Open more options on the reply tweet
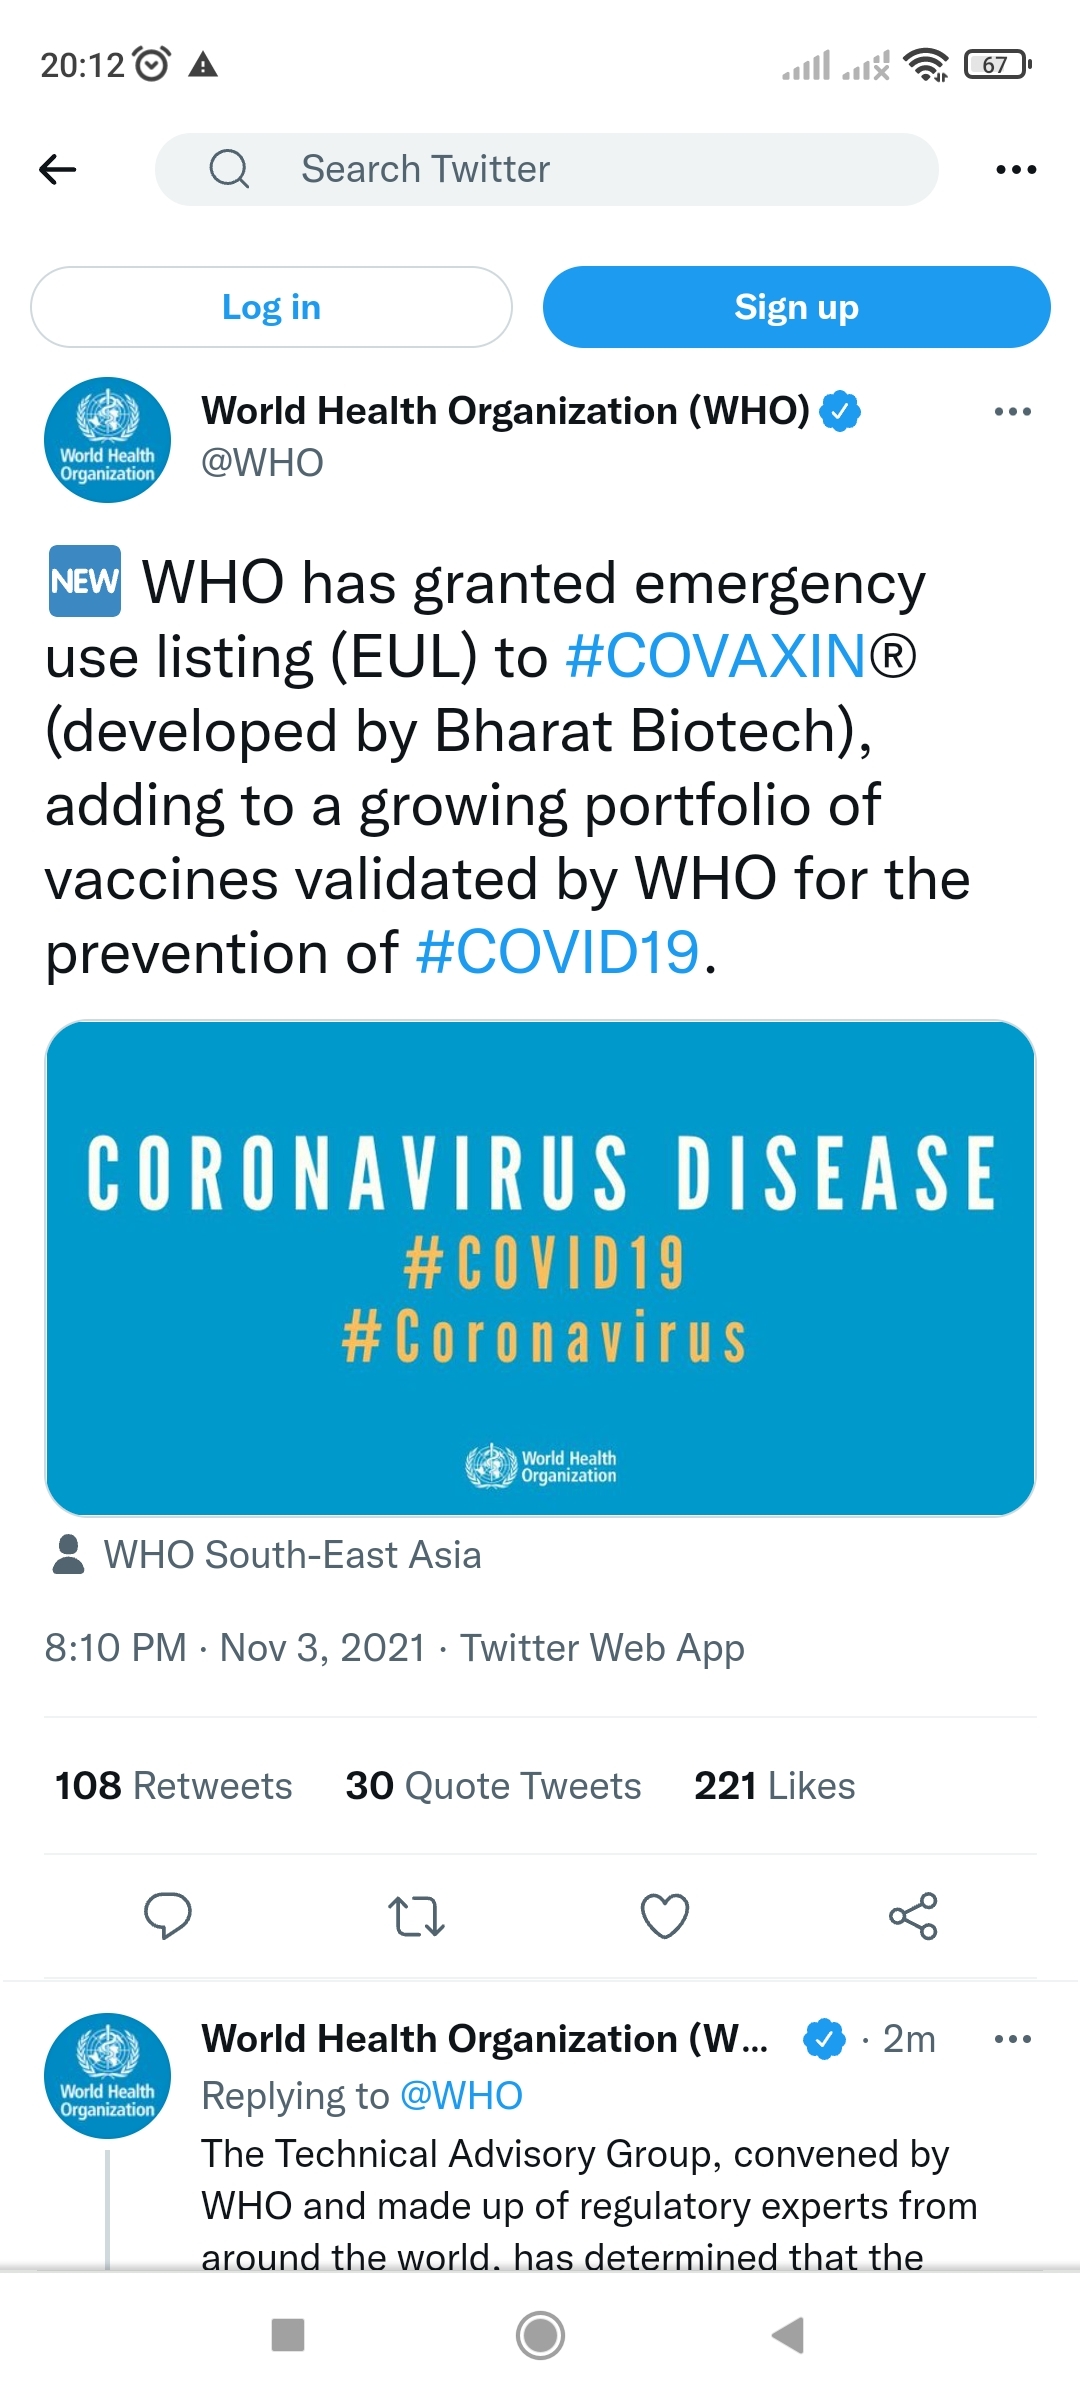 1013,2039
